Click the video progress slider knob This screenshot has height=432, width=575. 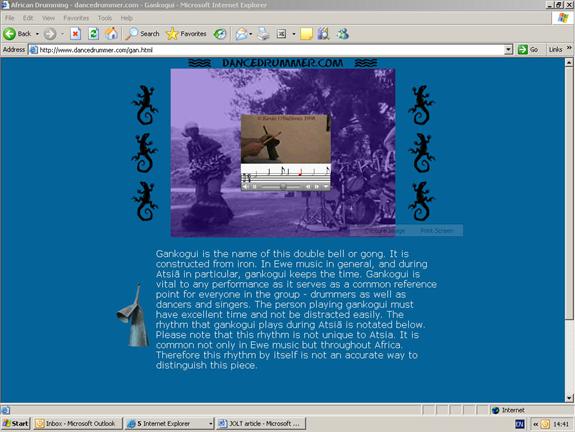[x=283, y=187]
